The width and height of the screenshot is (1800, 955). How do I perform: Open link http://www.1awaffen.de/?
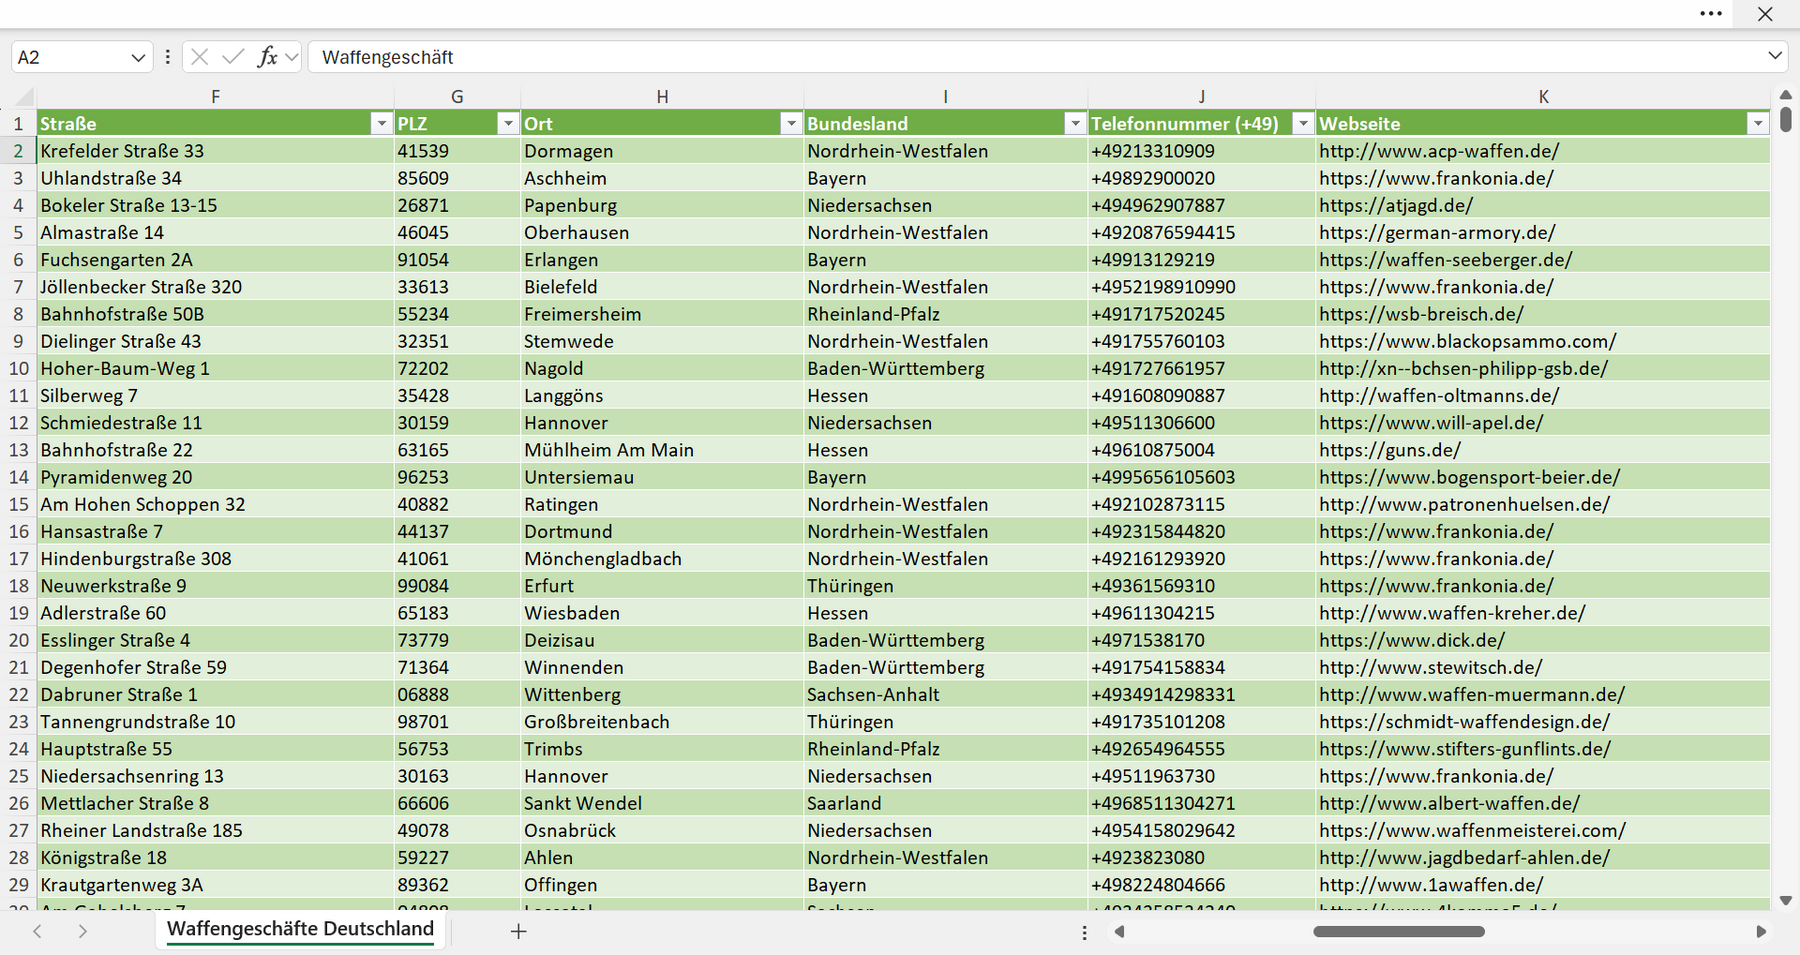(1430, 885)
